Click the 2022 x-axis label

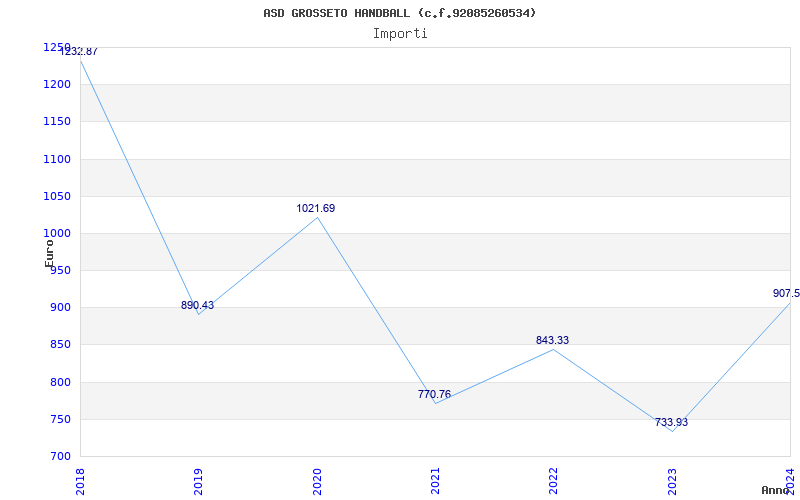point(554,482)
